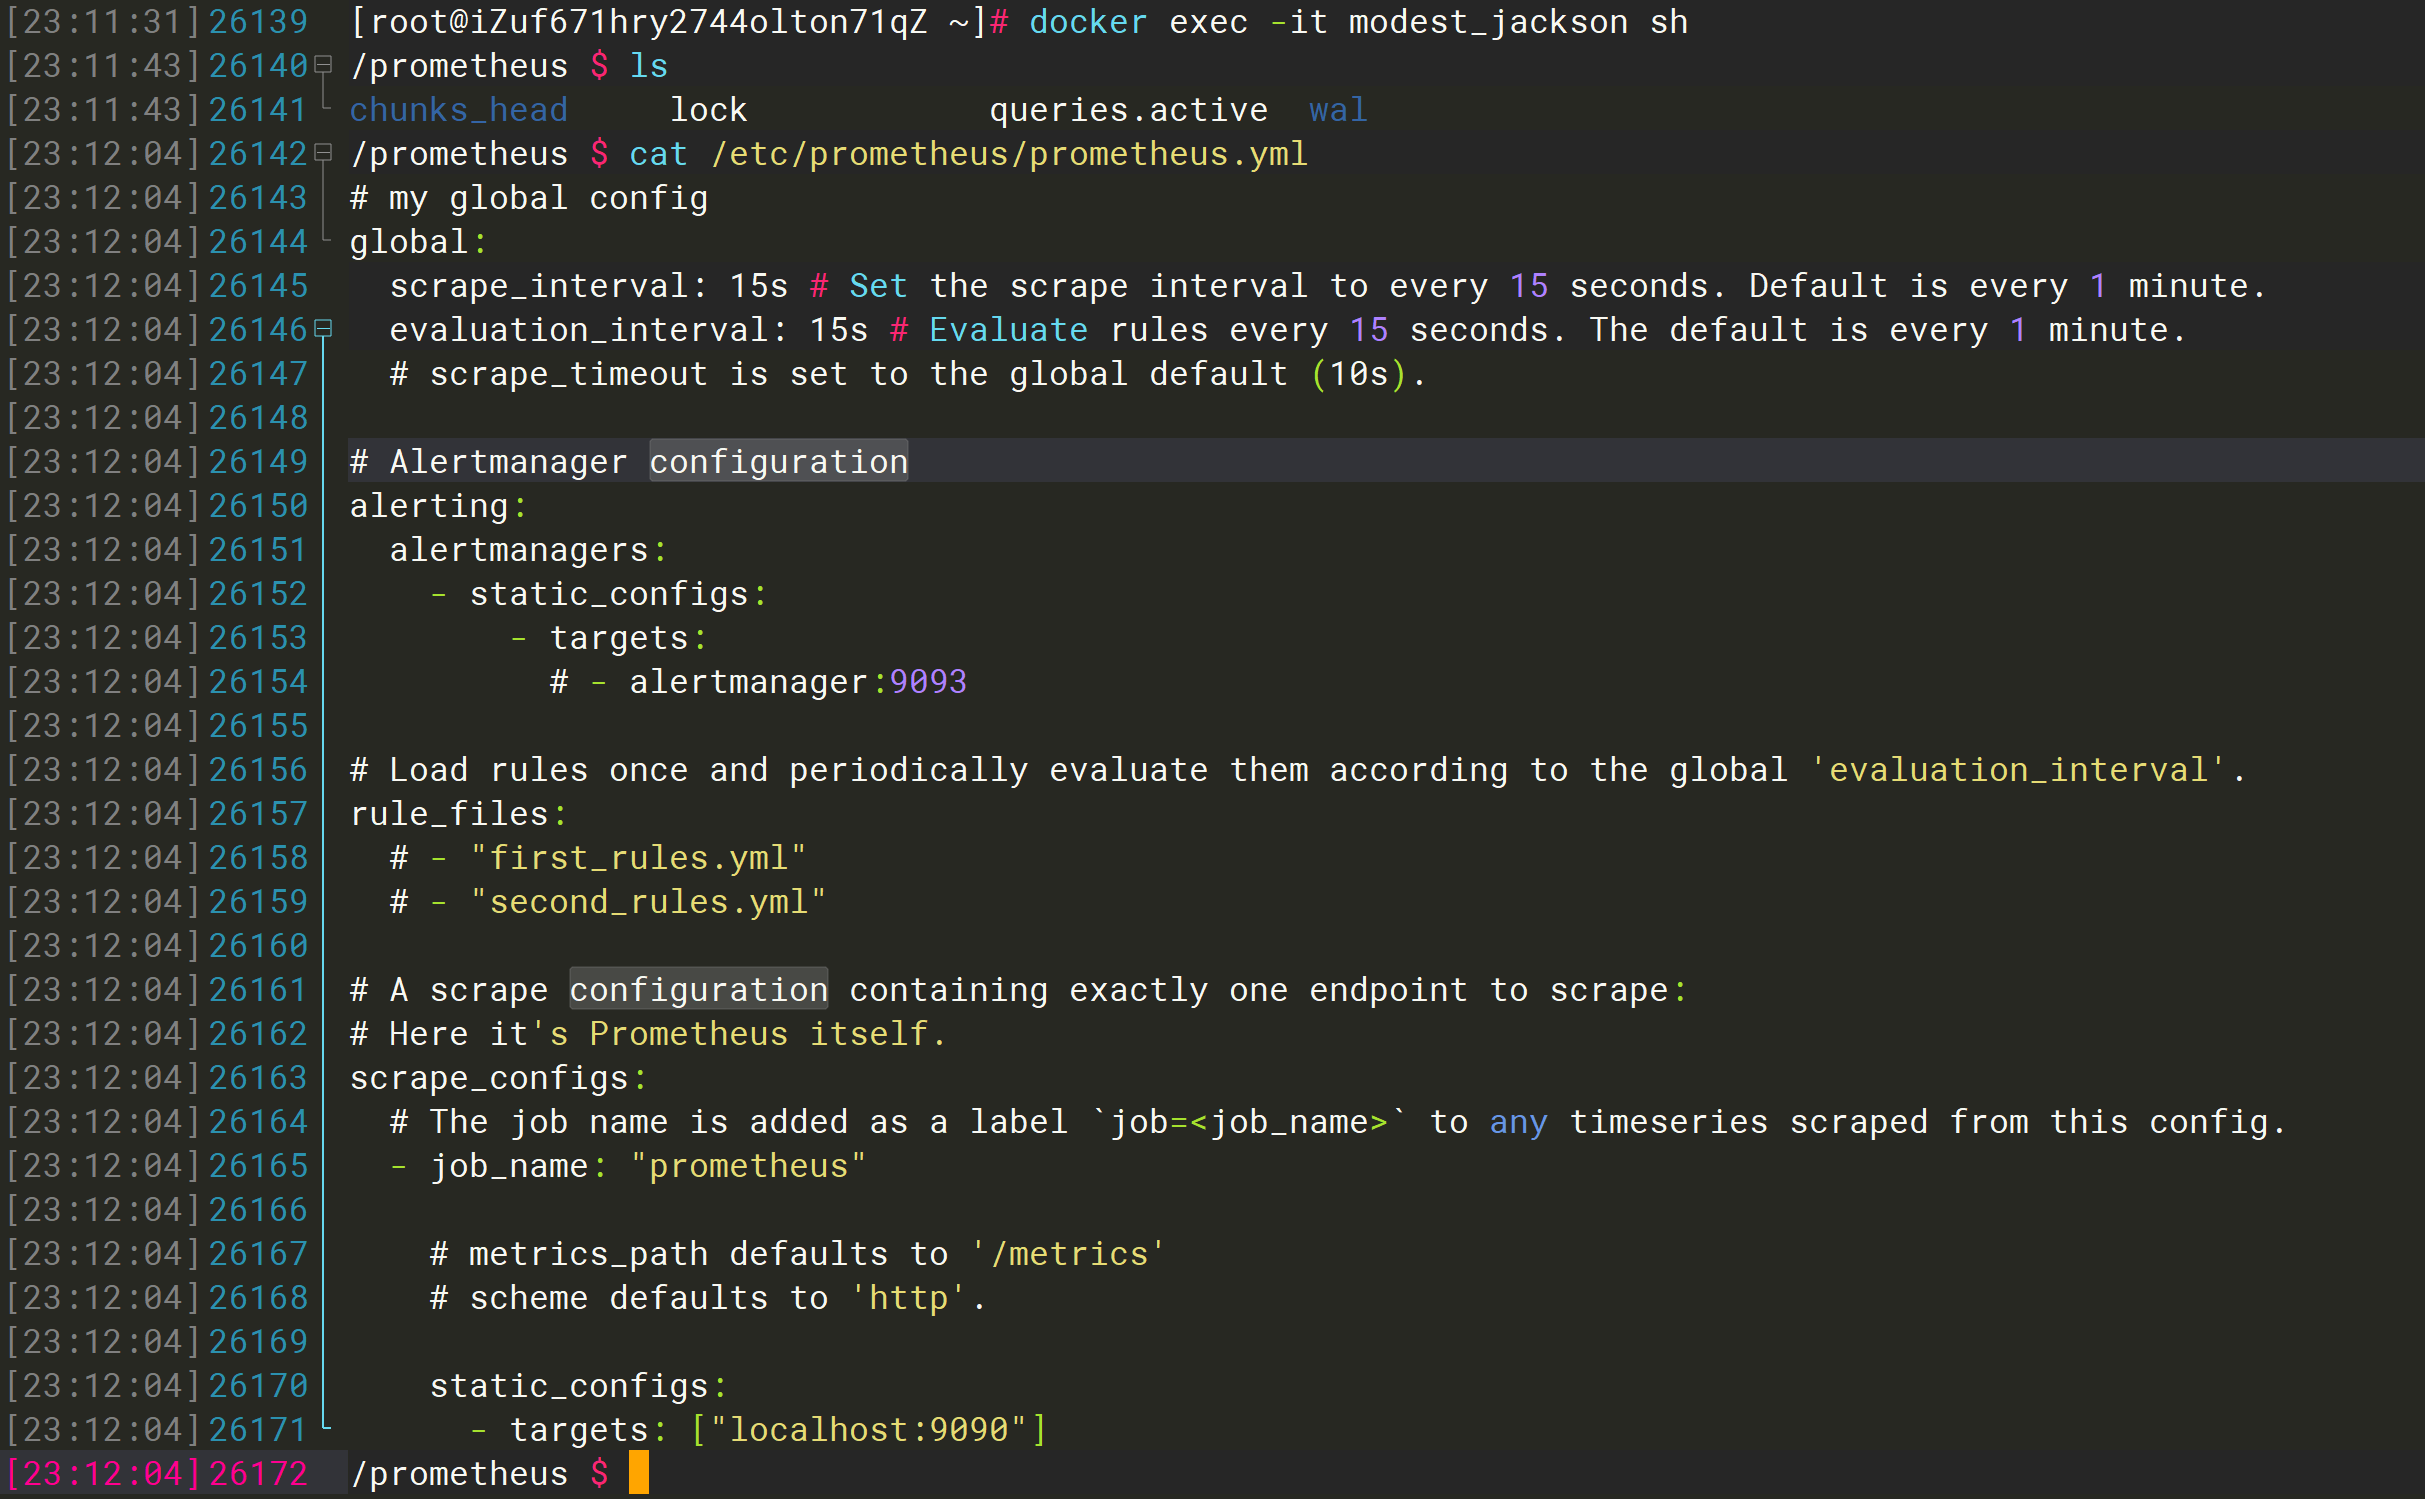This screenshot has width=2425, height=1499.
Task: Collapse the fold at line 26142
Action: tap(323, 153)
